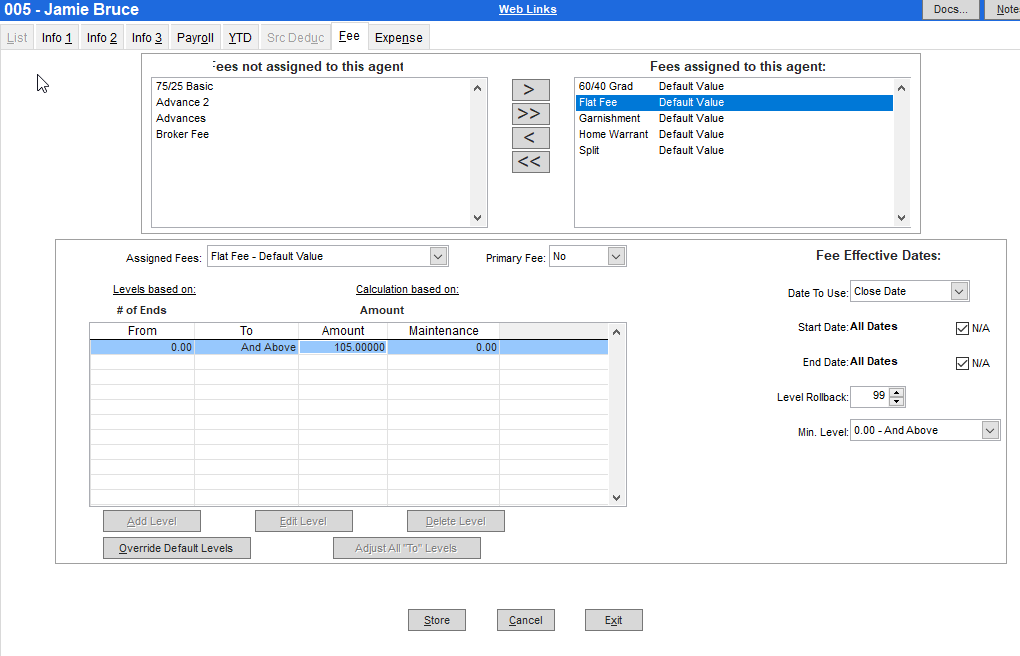The width and height of the screenshot is (1020, 656).
Task: Assign all fees using ">>" arrow
Action: click(530, 113)
